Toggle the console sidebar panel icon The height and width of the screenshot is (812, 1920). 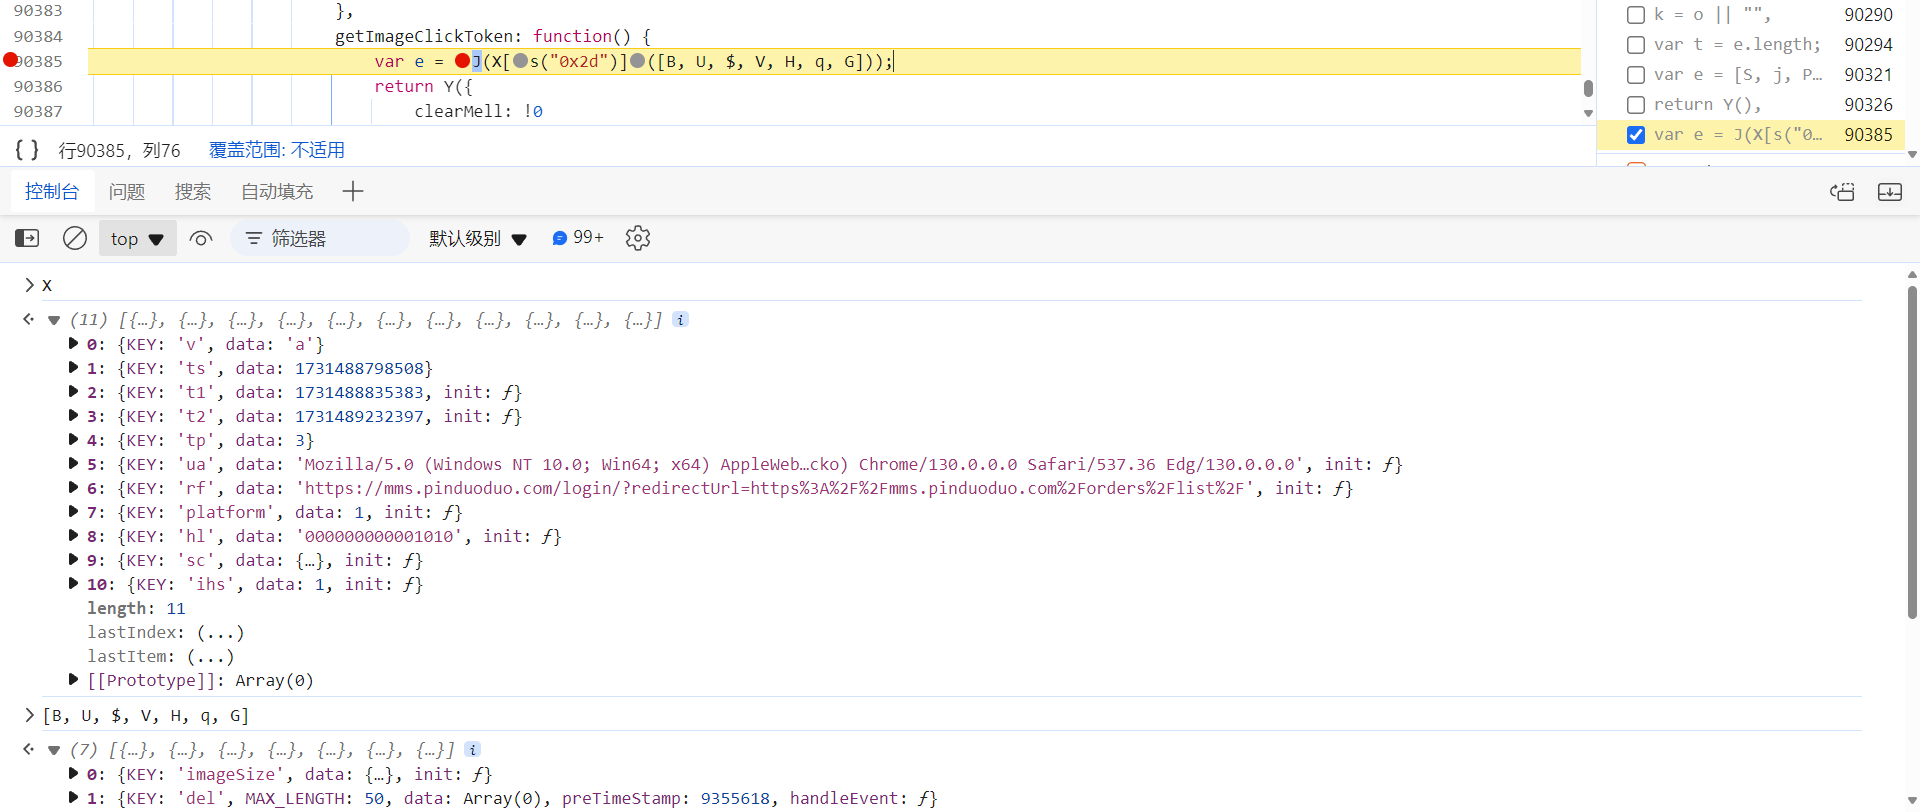(27, 238)
